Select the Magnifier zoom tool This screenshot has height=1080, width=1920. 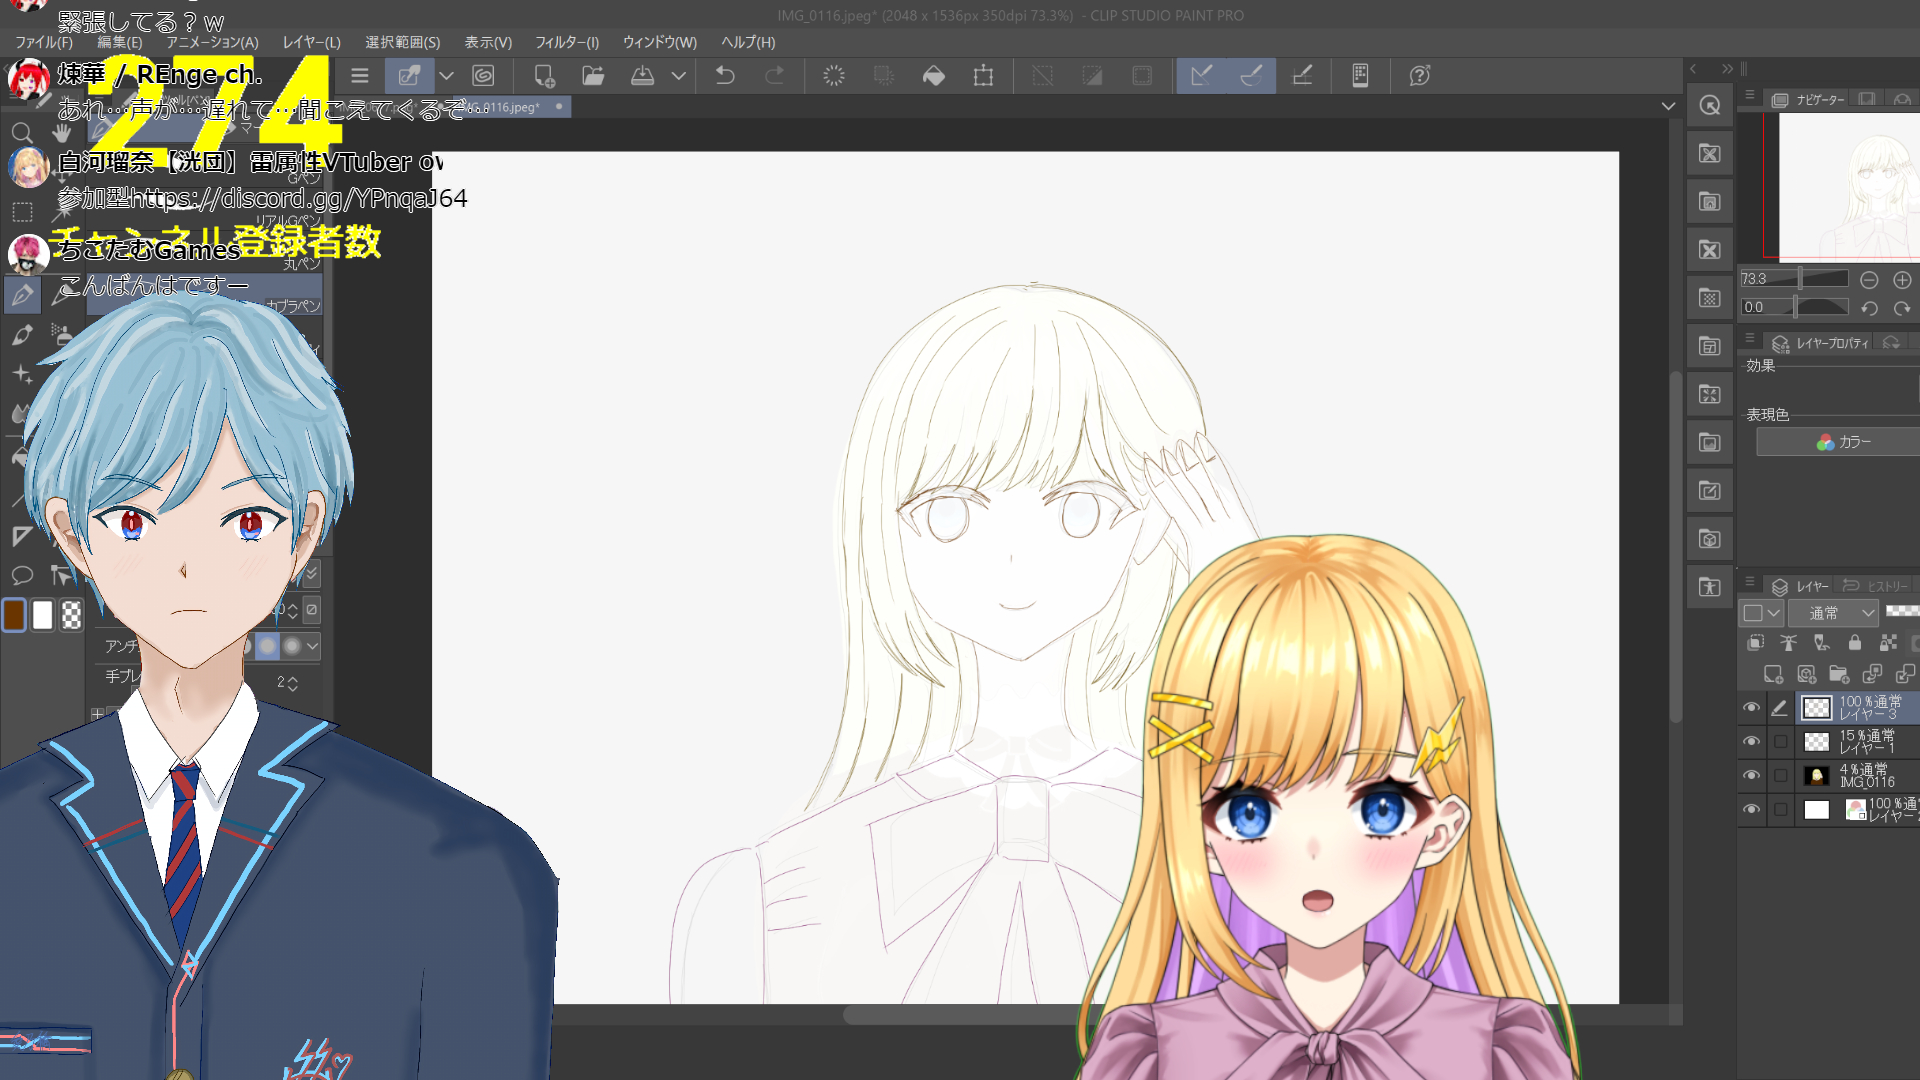coord(21,133)
